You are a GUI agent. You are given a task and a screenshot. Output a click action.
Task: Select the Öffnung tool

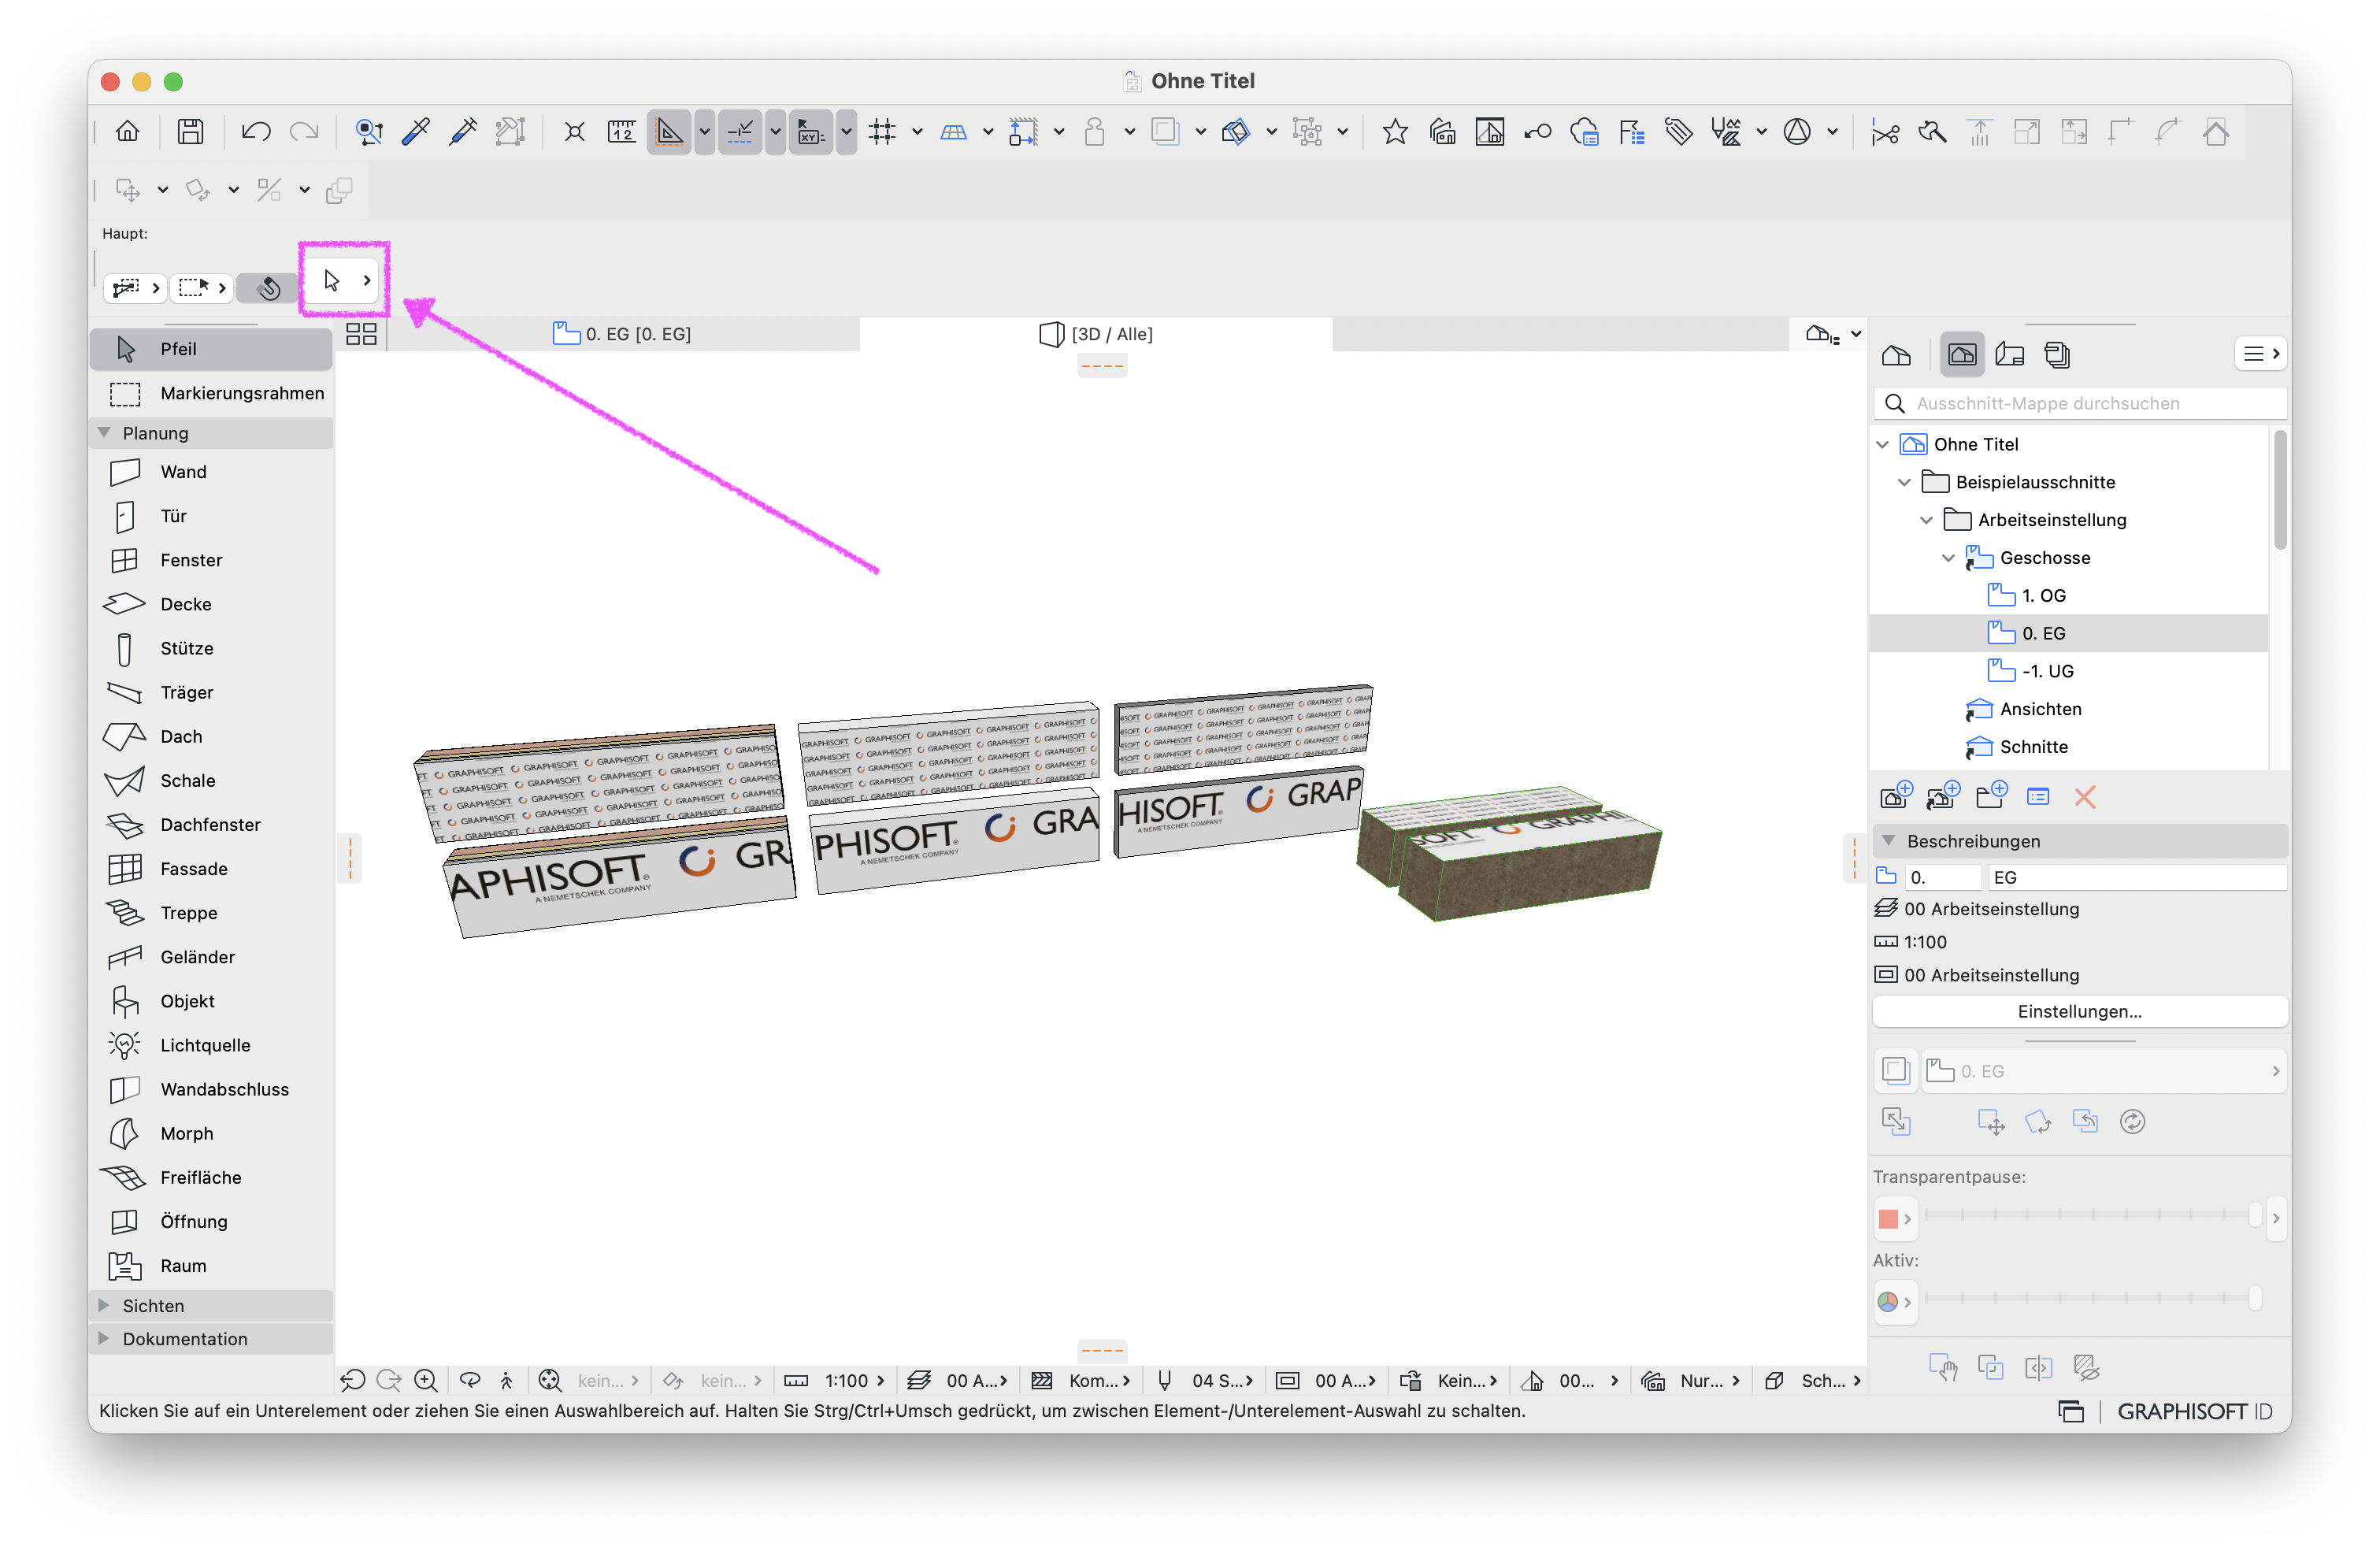[x=211, y=1221]
